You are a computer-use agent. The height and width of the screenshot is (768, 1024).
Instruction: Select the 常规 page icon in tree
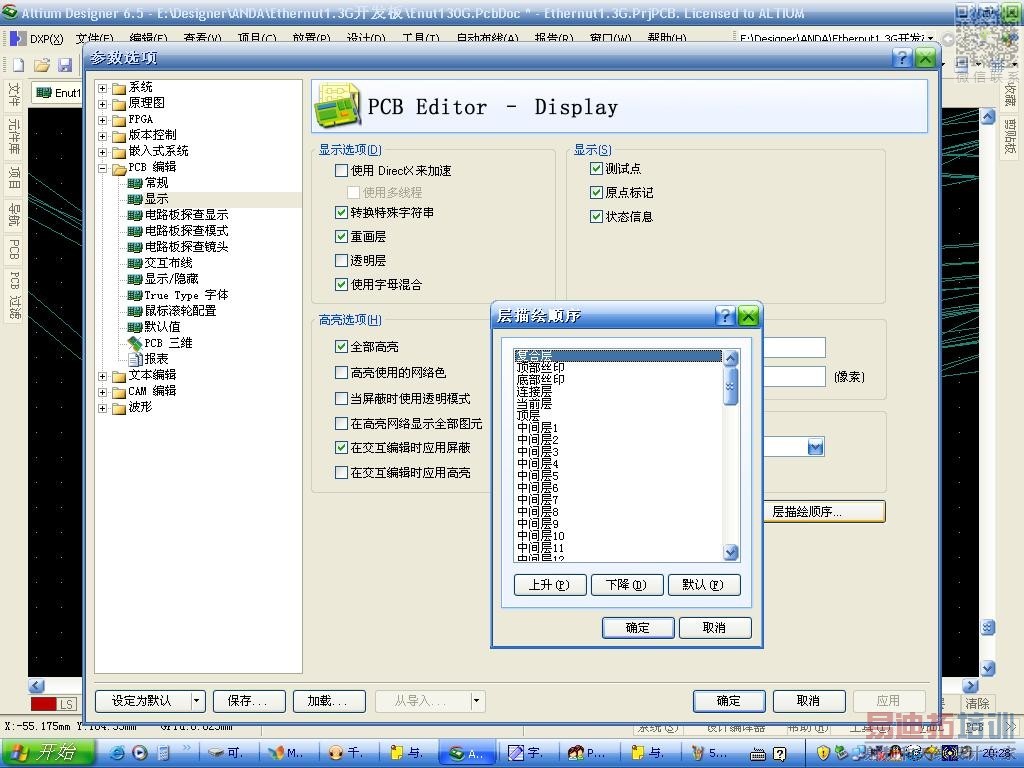[135, 183]
